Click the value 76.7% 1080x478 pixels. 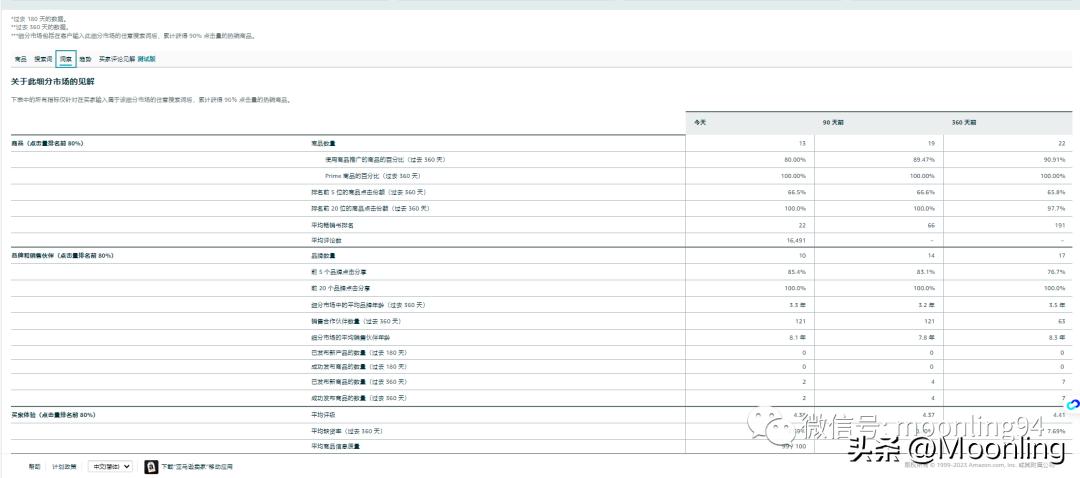click(1058, 272)
